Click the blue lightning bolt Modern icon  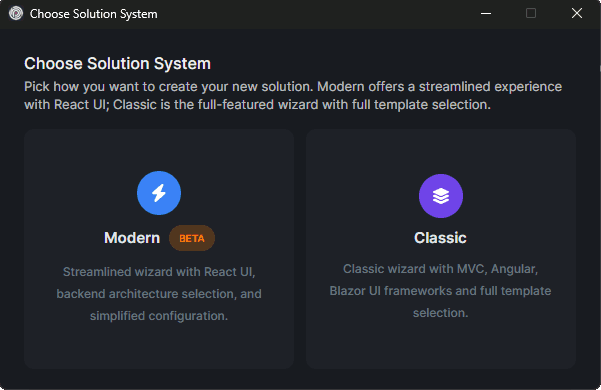point(159,193)
